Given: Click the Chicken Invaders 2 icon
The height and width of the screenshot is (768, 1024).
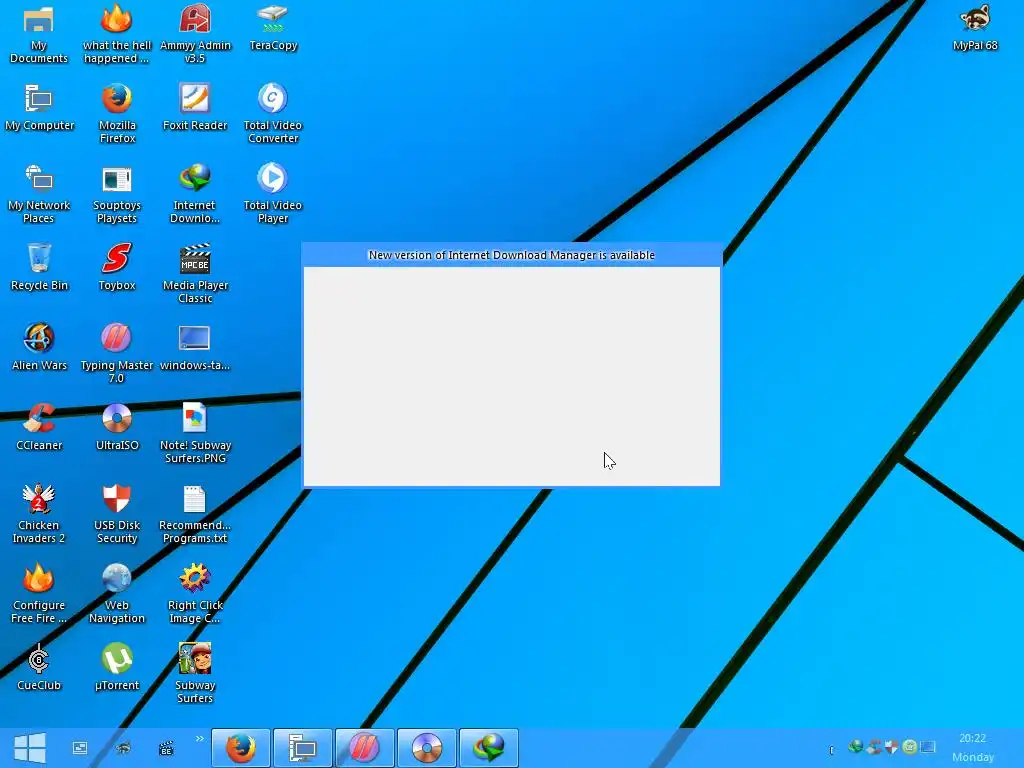Looking at the screenshot, I should click(39, 514).
